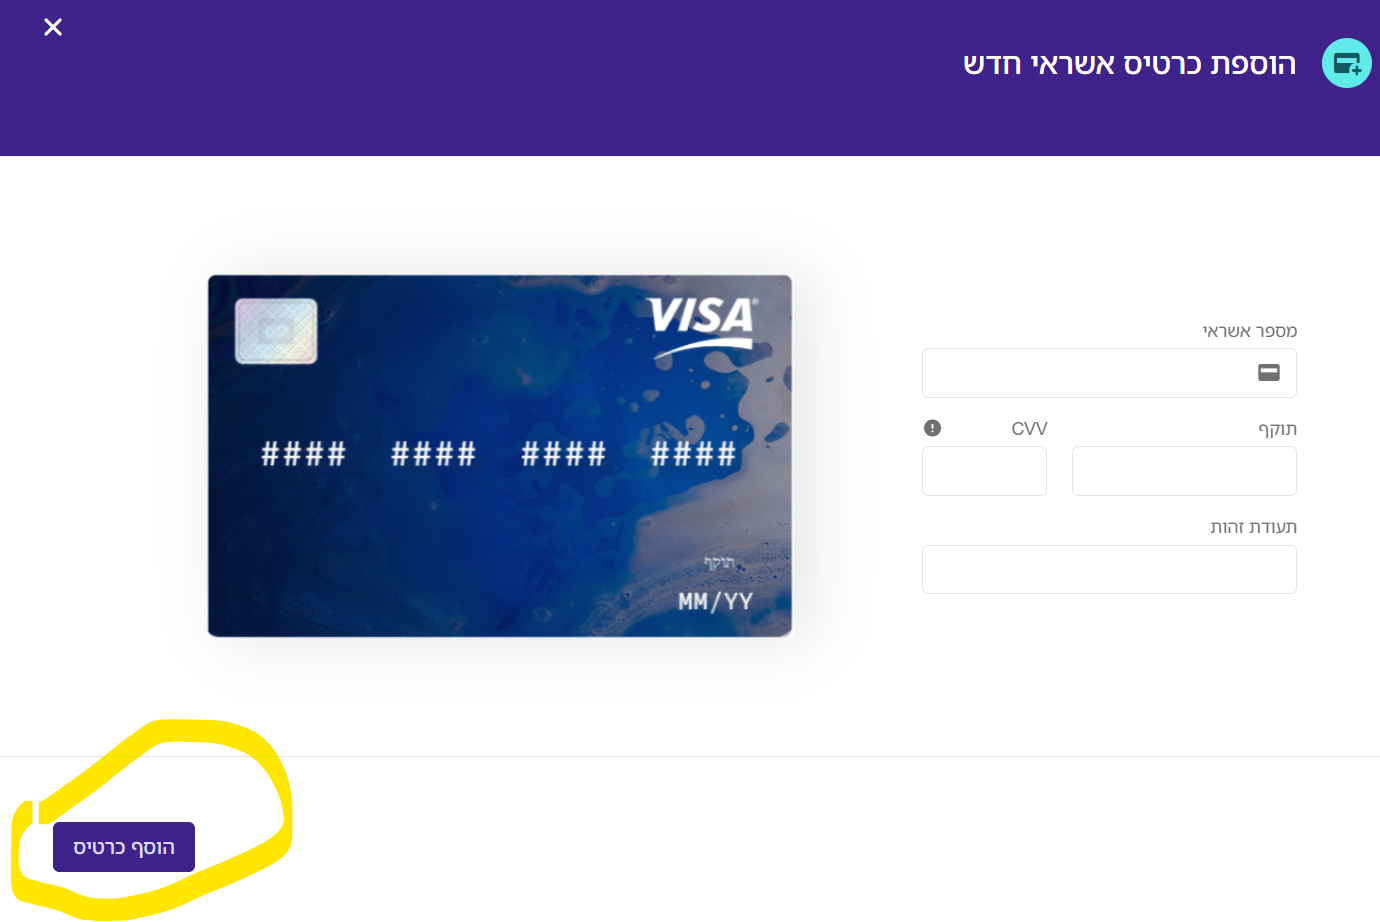Click the rightmost #### group on card

[x=693, y=454]
